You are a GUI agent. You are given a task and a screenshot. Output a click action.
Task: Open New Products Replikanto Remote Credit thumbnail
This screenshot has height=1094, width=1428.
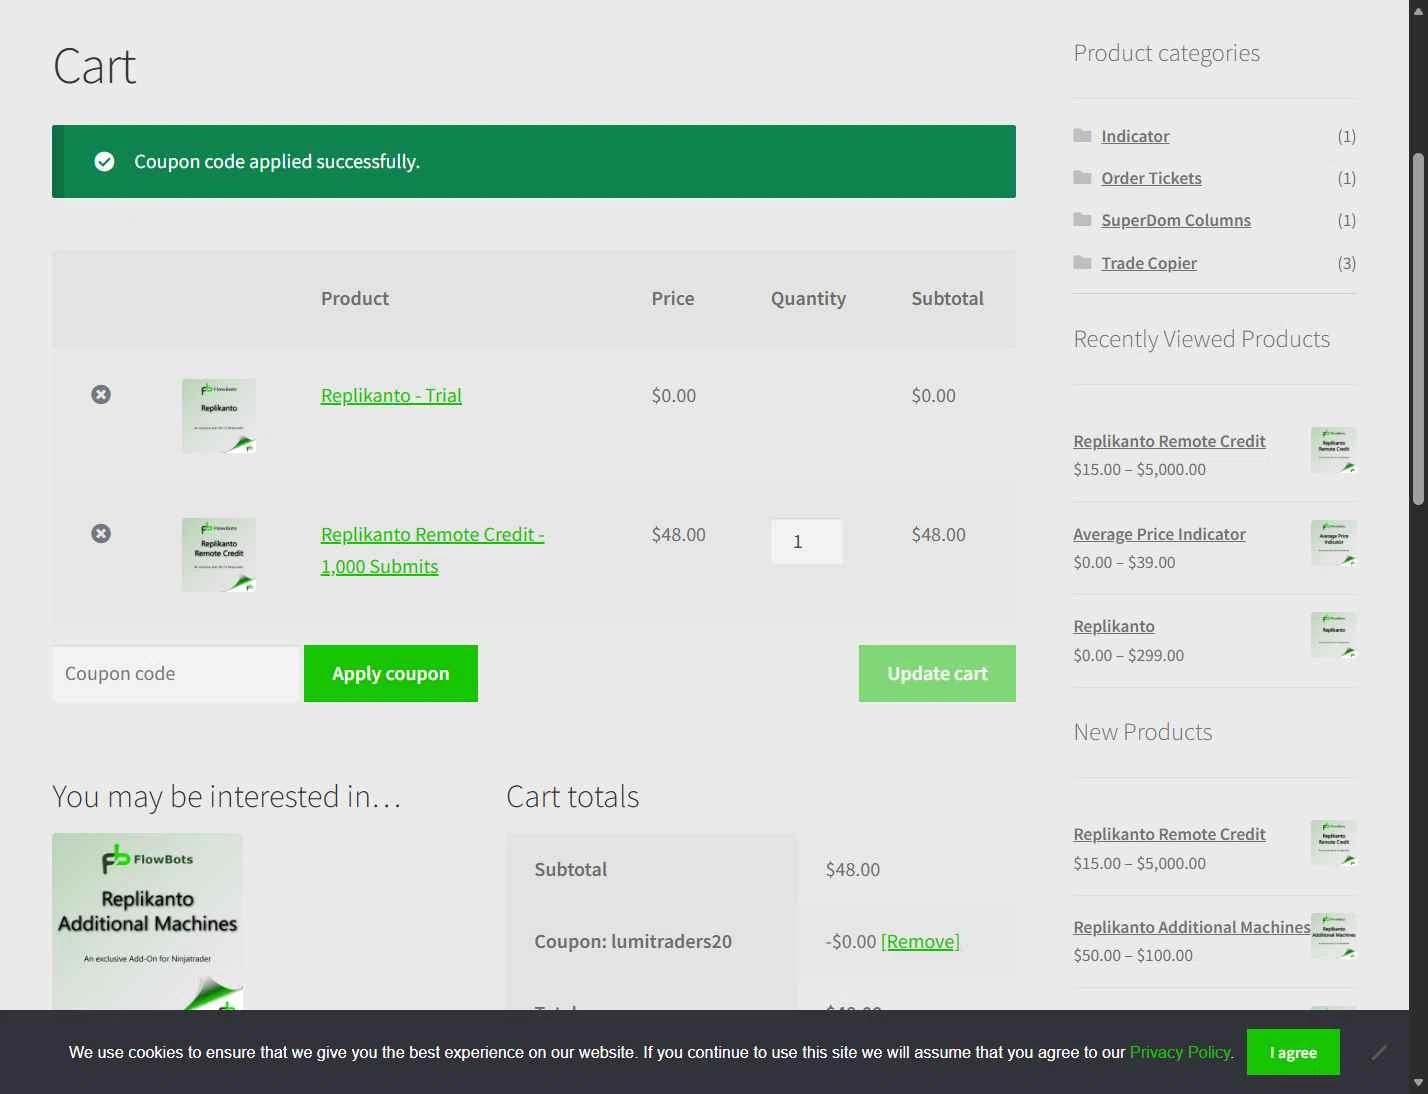point(1333,843)
